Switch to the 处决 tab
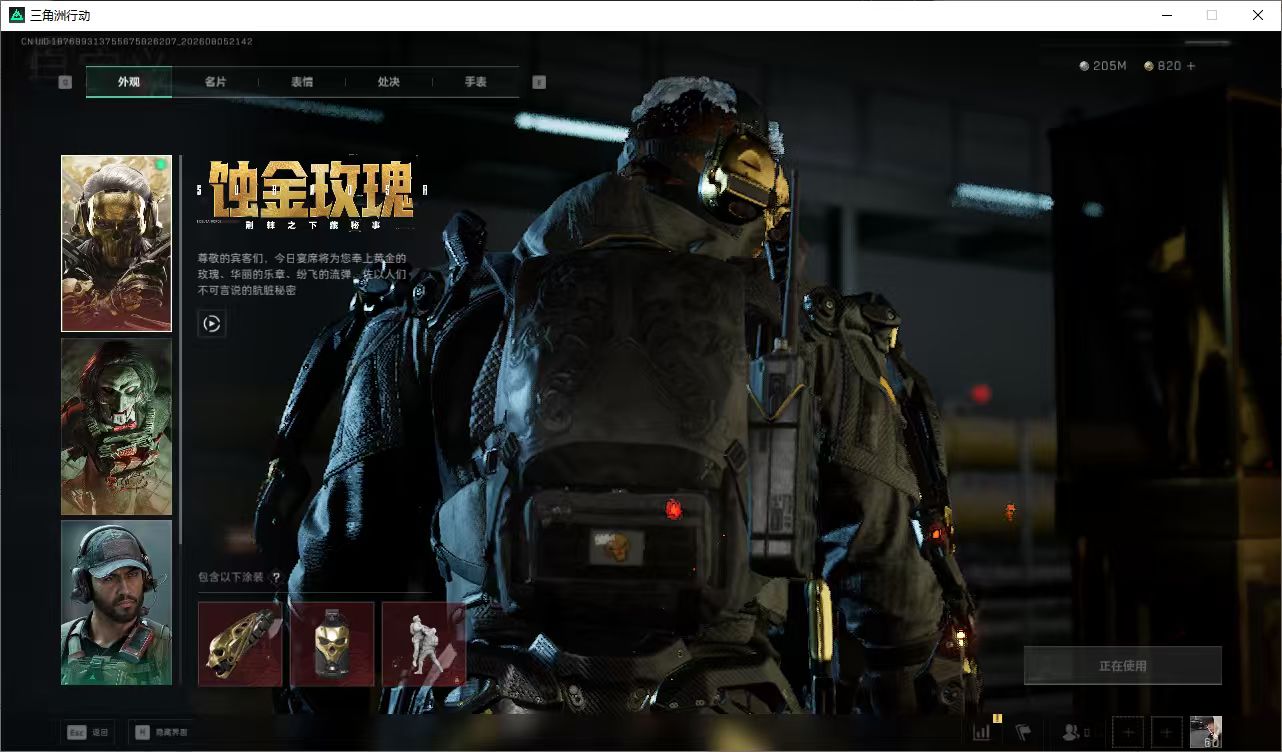The width and height of the screenshot is (1282, 752). [x=389, y=82]
